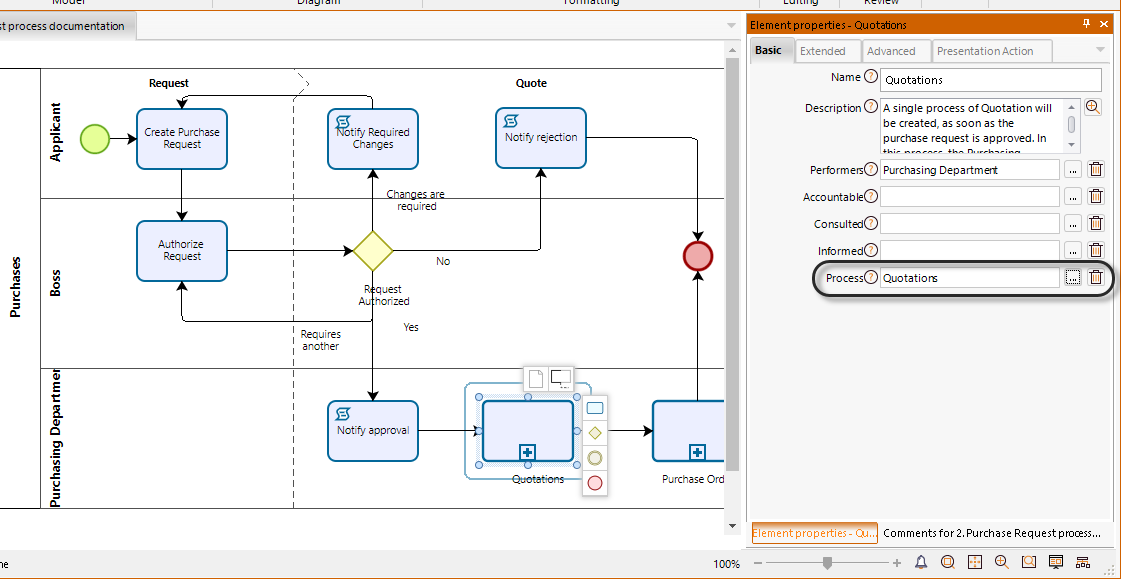Browse Performers with the ellipsis button
1121x579 pixels.
point(1072,170)
